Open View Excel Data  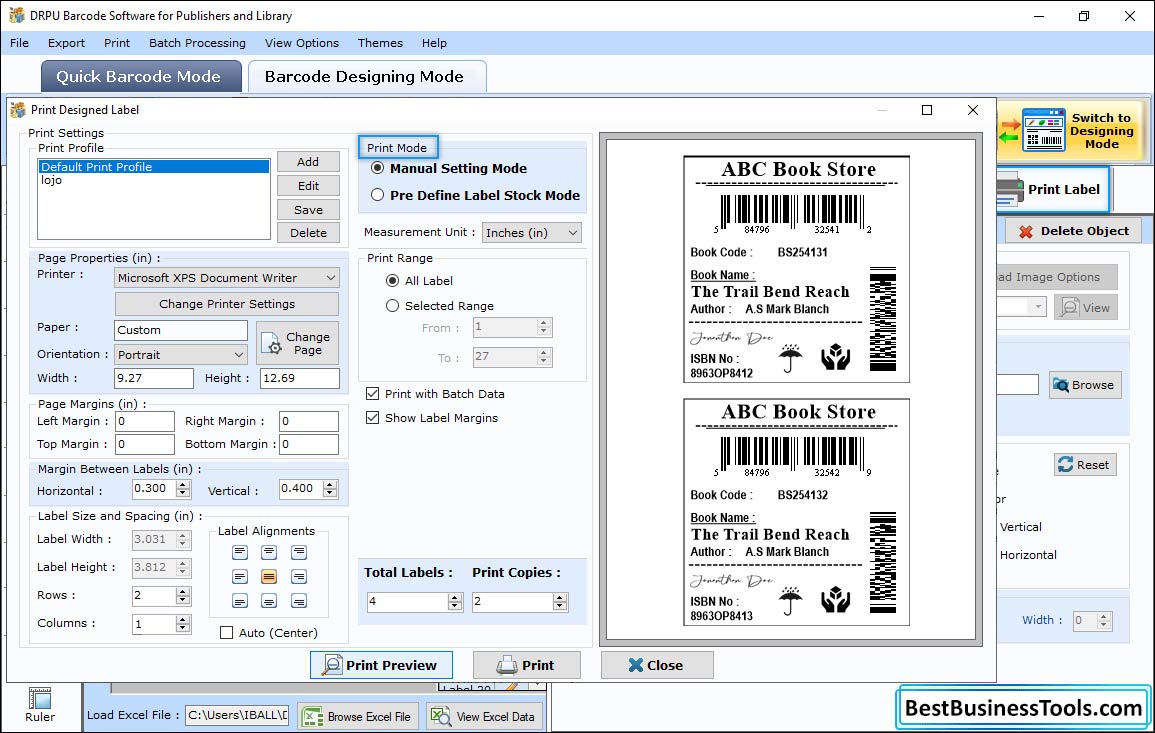[x=485, y=717]
